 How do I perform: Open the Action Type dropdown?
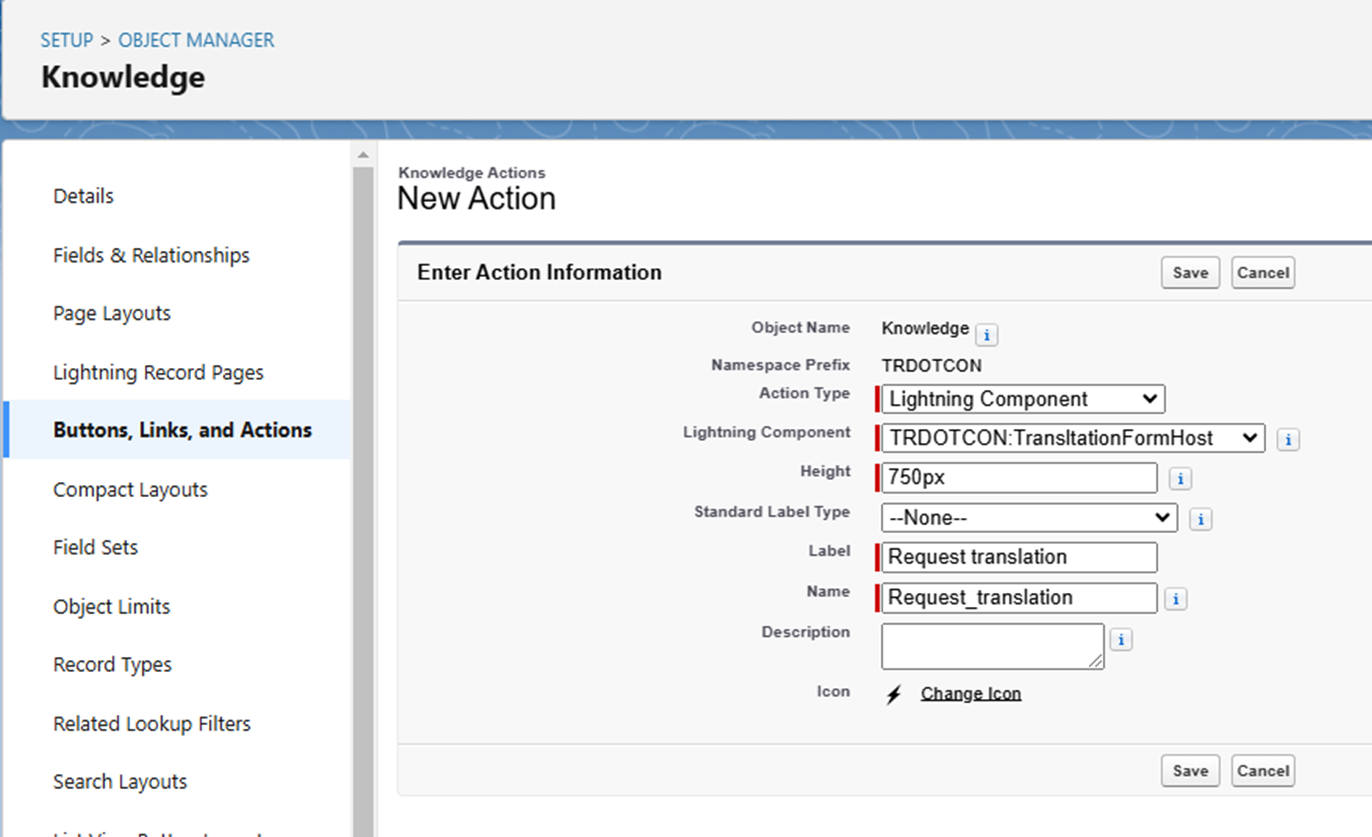(1023, 399)
